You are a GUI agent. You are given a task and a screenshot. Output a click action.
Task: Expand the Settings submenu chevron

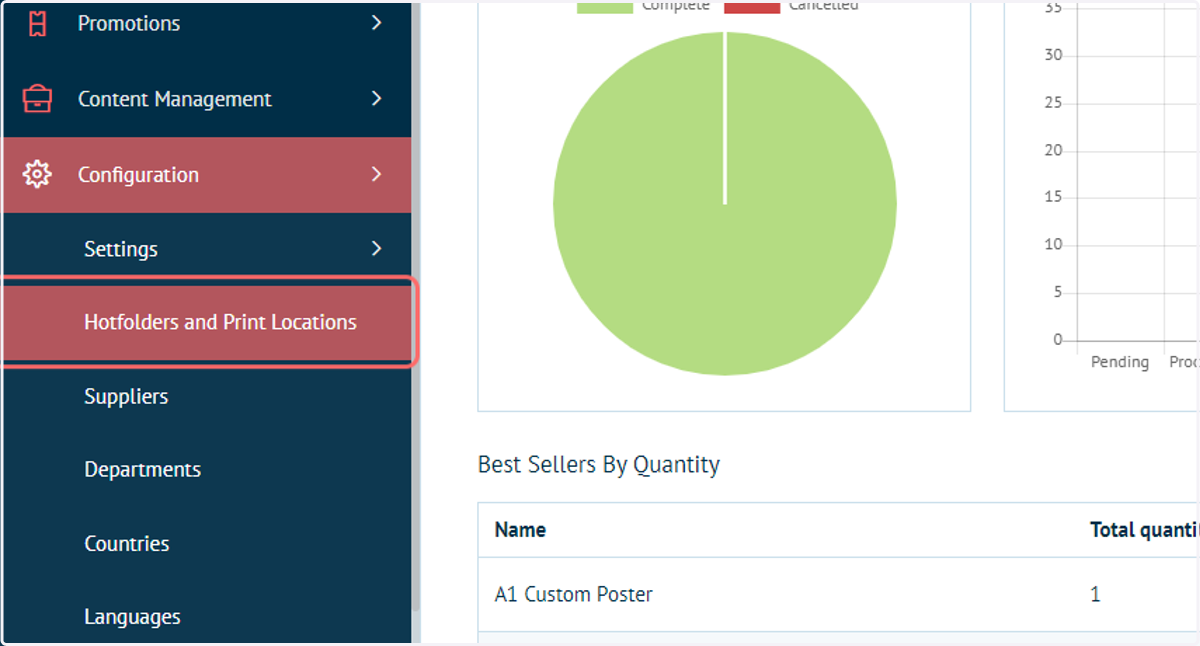[x=377, y=248]
